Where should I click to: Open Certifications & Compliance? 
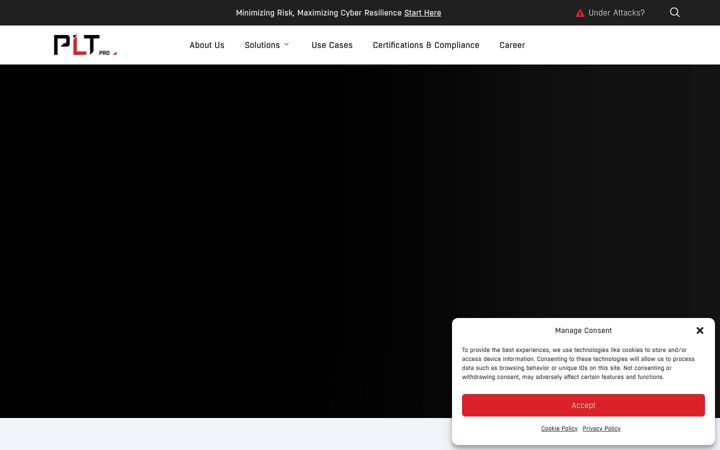pyautogui.click(x=426, y=45)
